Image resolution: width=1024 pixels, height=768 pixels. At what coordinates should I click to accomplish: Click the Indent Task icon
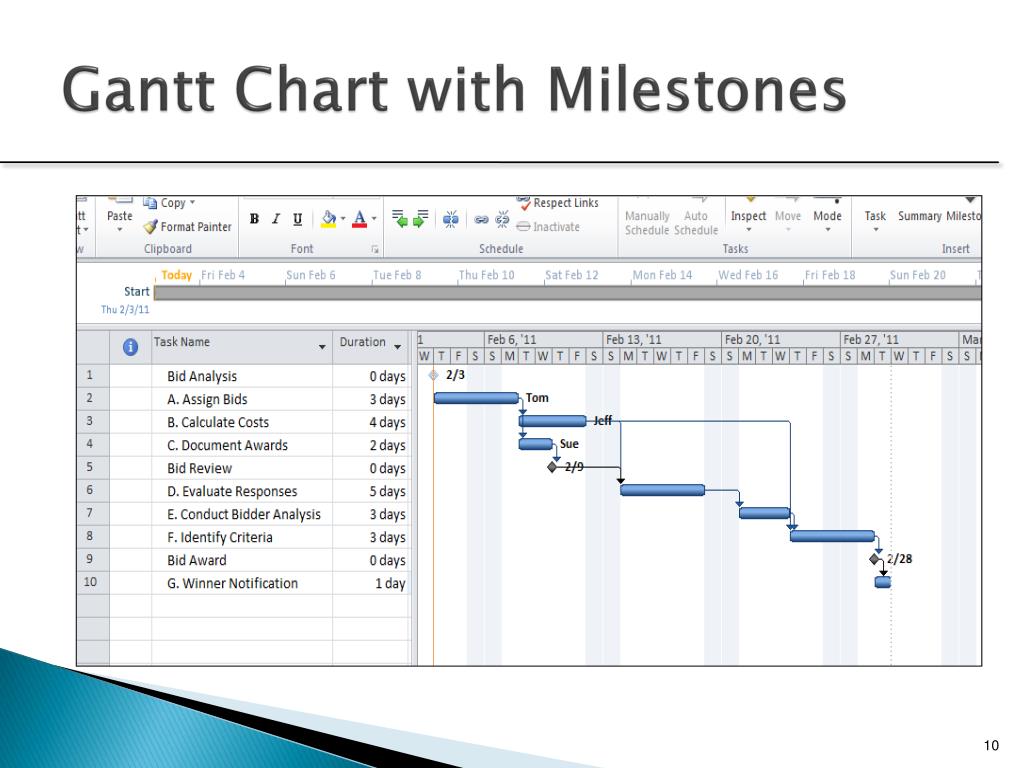[421, 218]
